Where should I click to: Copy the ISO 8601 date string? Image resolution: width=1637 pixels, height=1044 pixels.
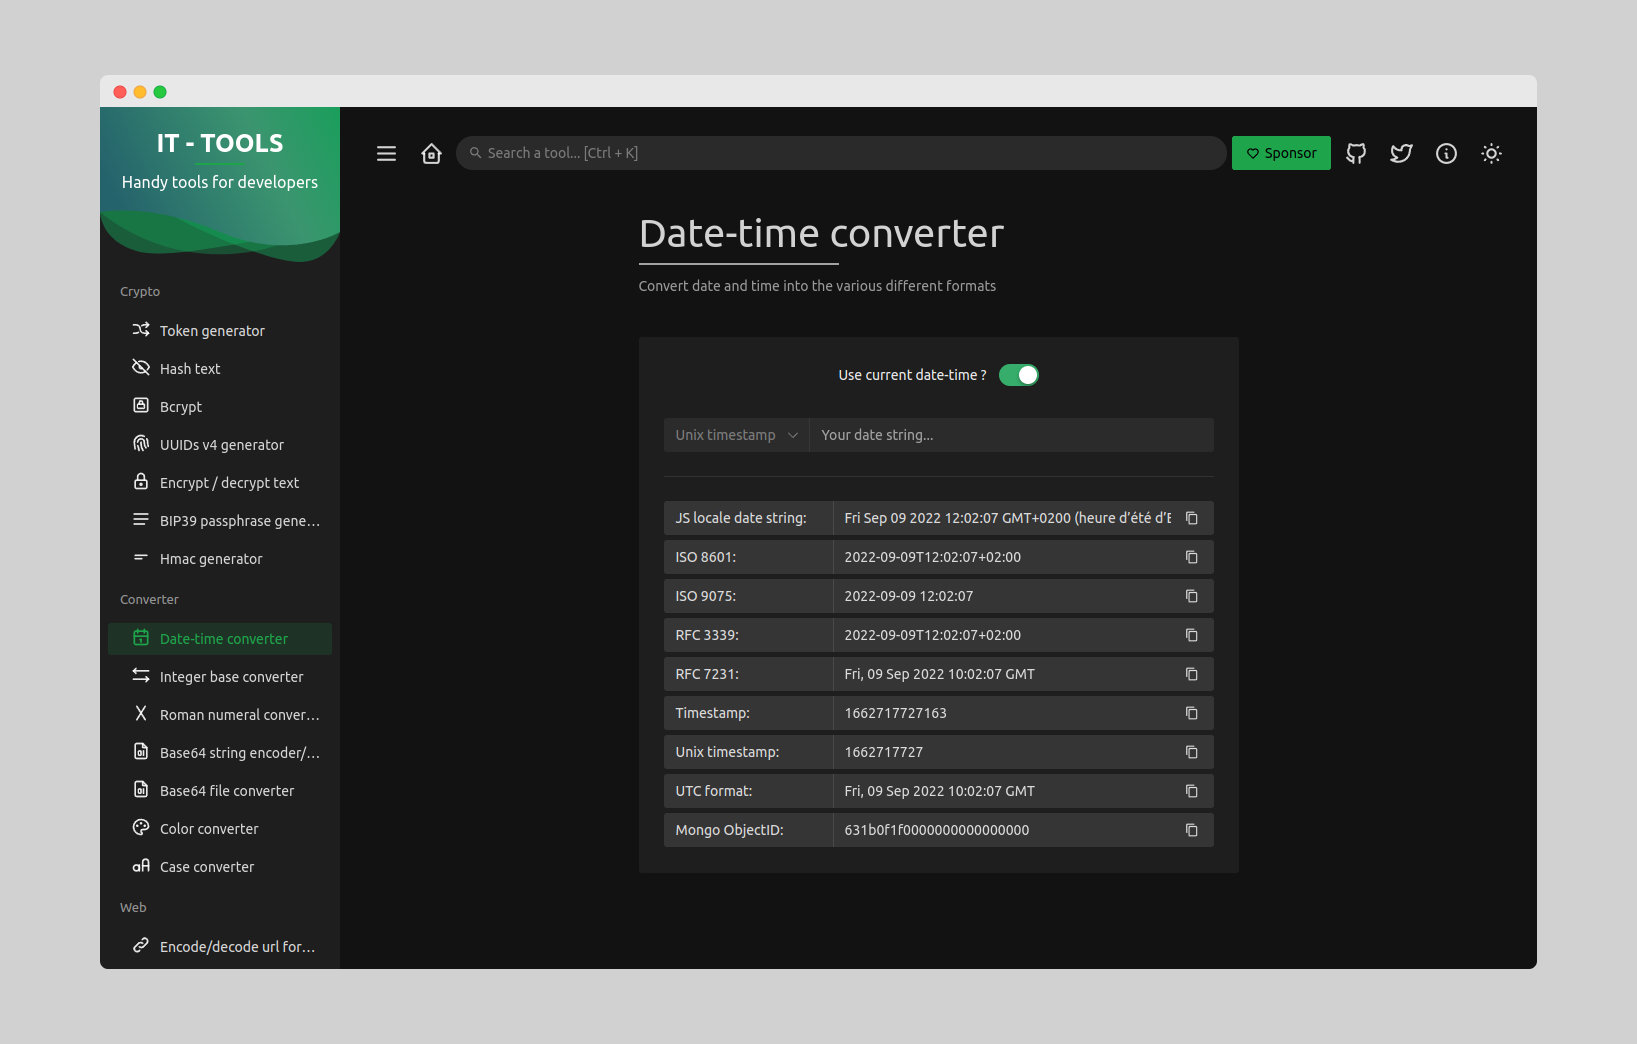pyautogui.click(x=1191, y=557)
